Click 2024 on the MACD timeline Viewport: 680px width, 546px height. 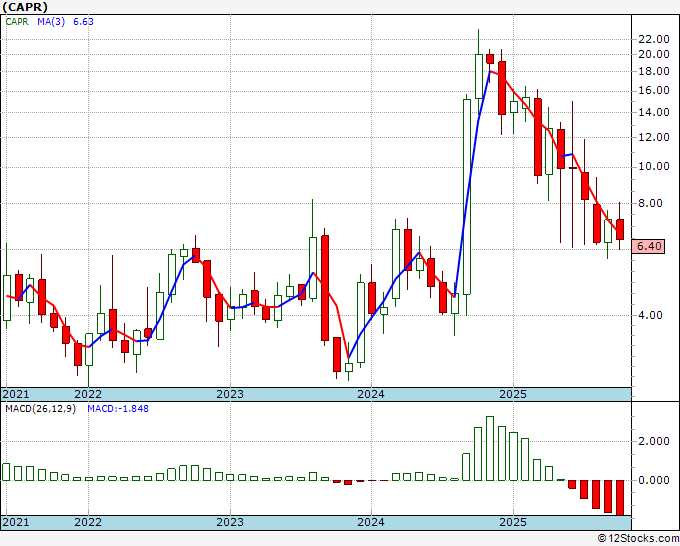click(371, 522)
